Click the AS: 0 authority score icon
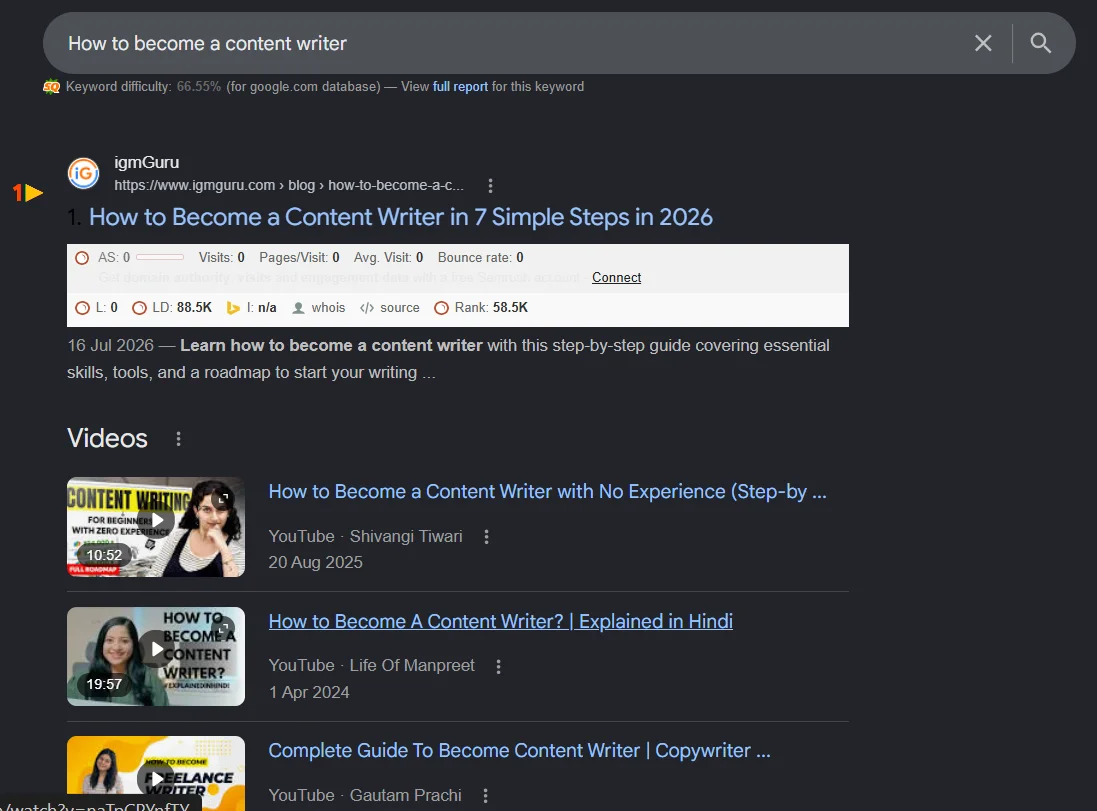The width and height of the screenshot is (1097, 811). click(82, 258)
